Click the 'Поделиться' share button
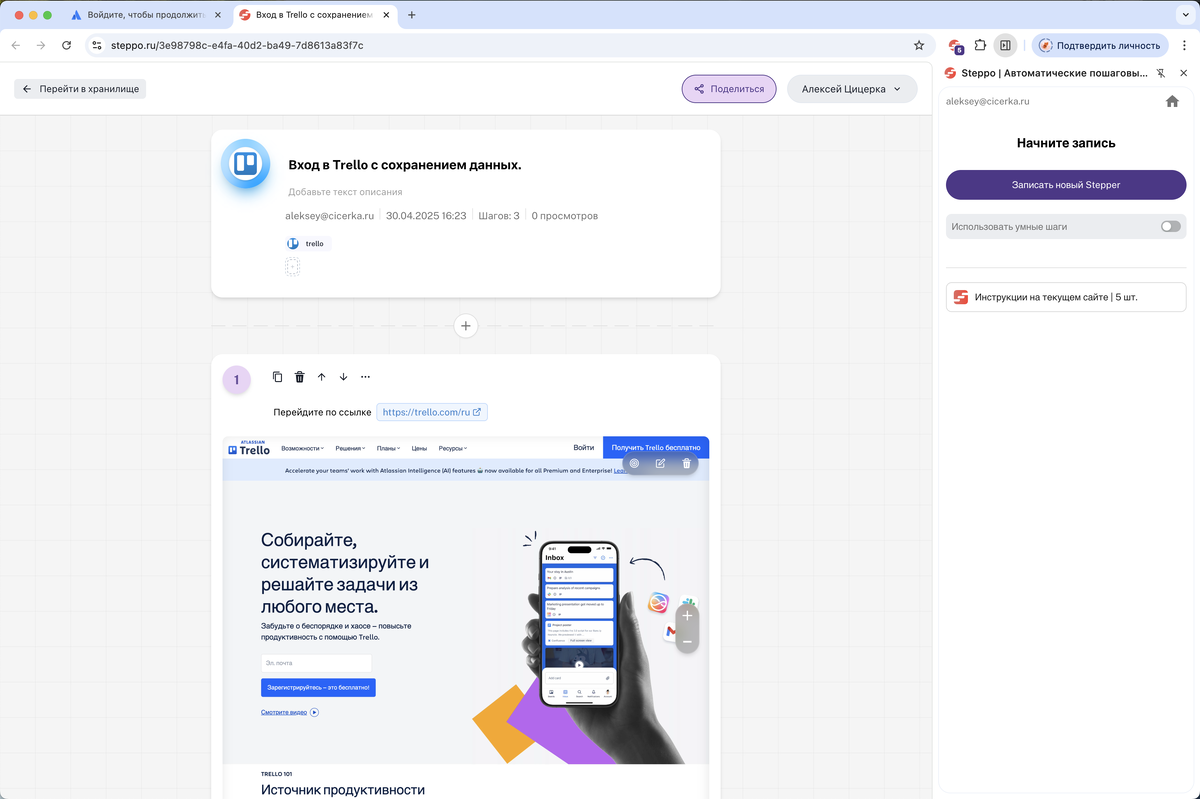This screenshot has height=799, width=1200. tap(728, 88)
